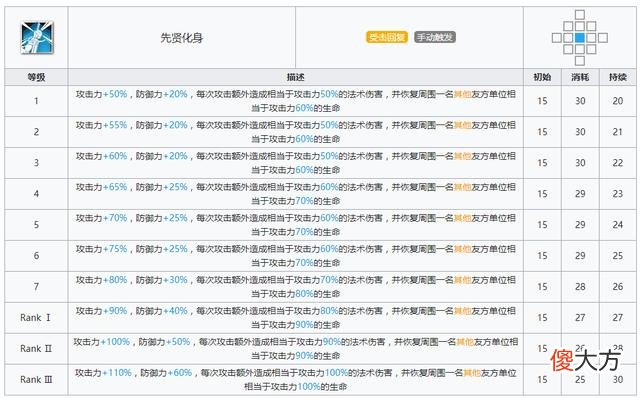The width and height of the screenshot is (640, 398).
Task: Click the 初始 value 15 in level 4 row
Action: click(542, 194)
